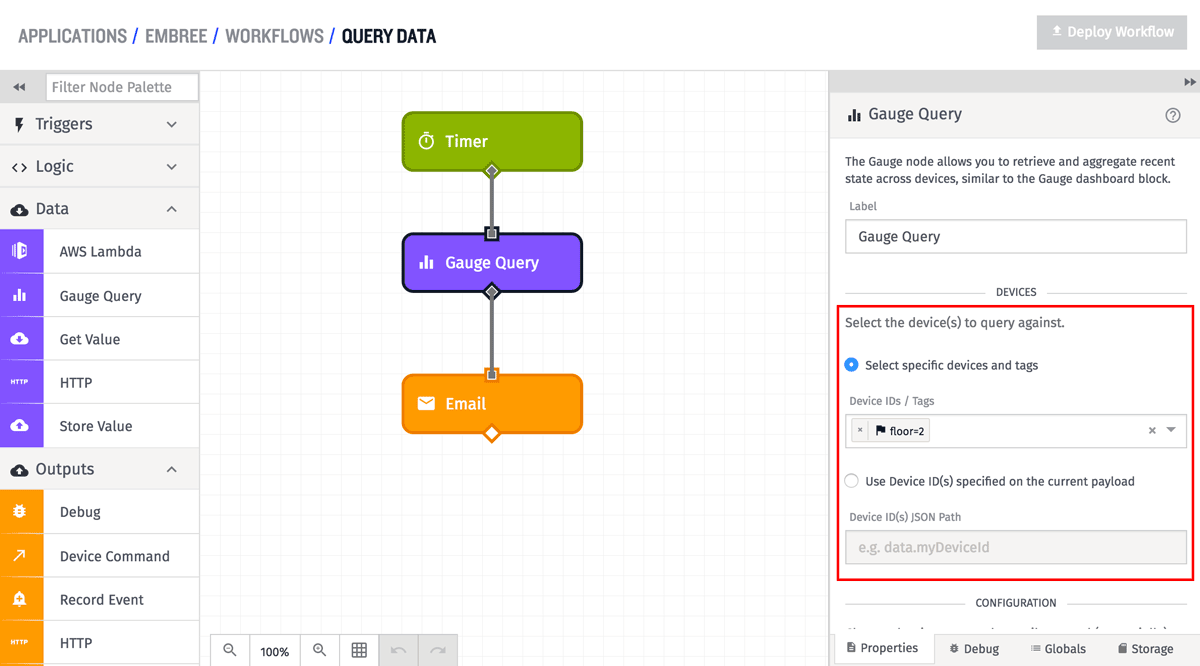The image size is (1200, 666).
Task: Select the Get Value node icon
Action: (19, 339)
